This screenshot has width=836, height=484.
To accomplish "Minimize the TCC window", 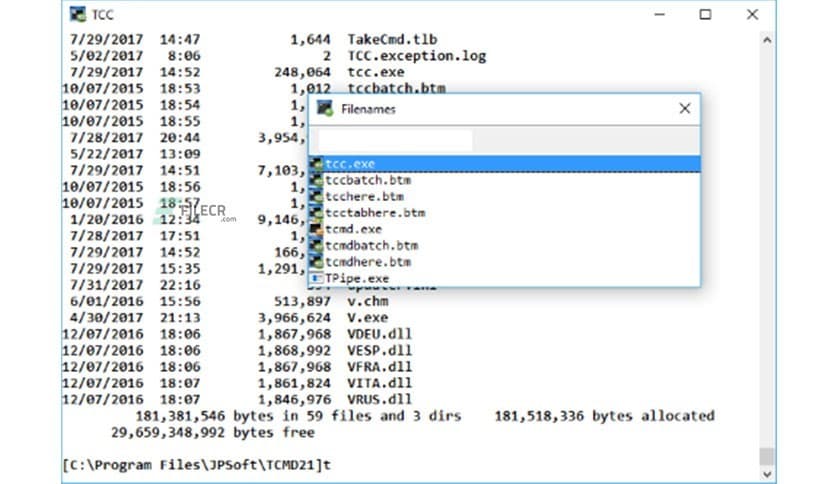I will click(660, 14).
